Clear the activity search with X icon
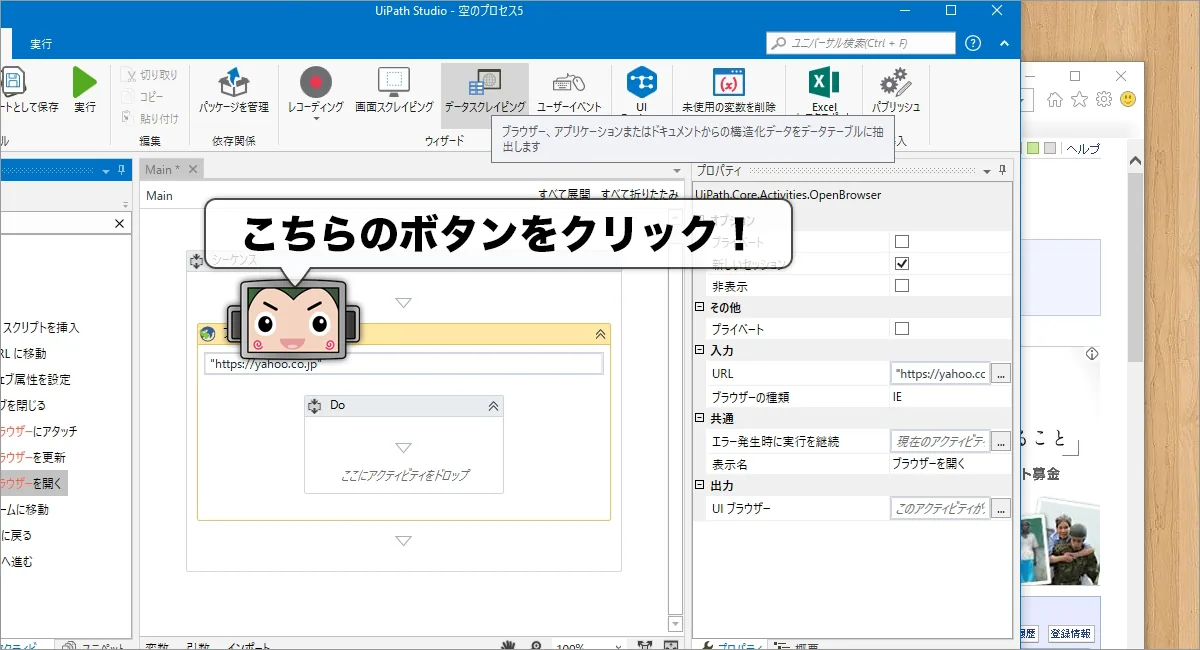This screenshot has height=650, width=1200. pos(119,224)
